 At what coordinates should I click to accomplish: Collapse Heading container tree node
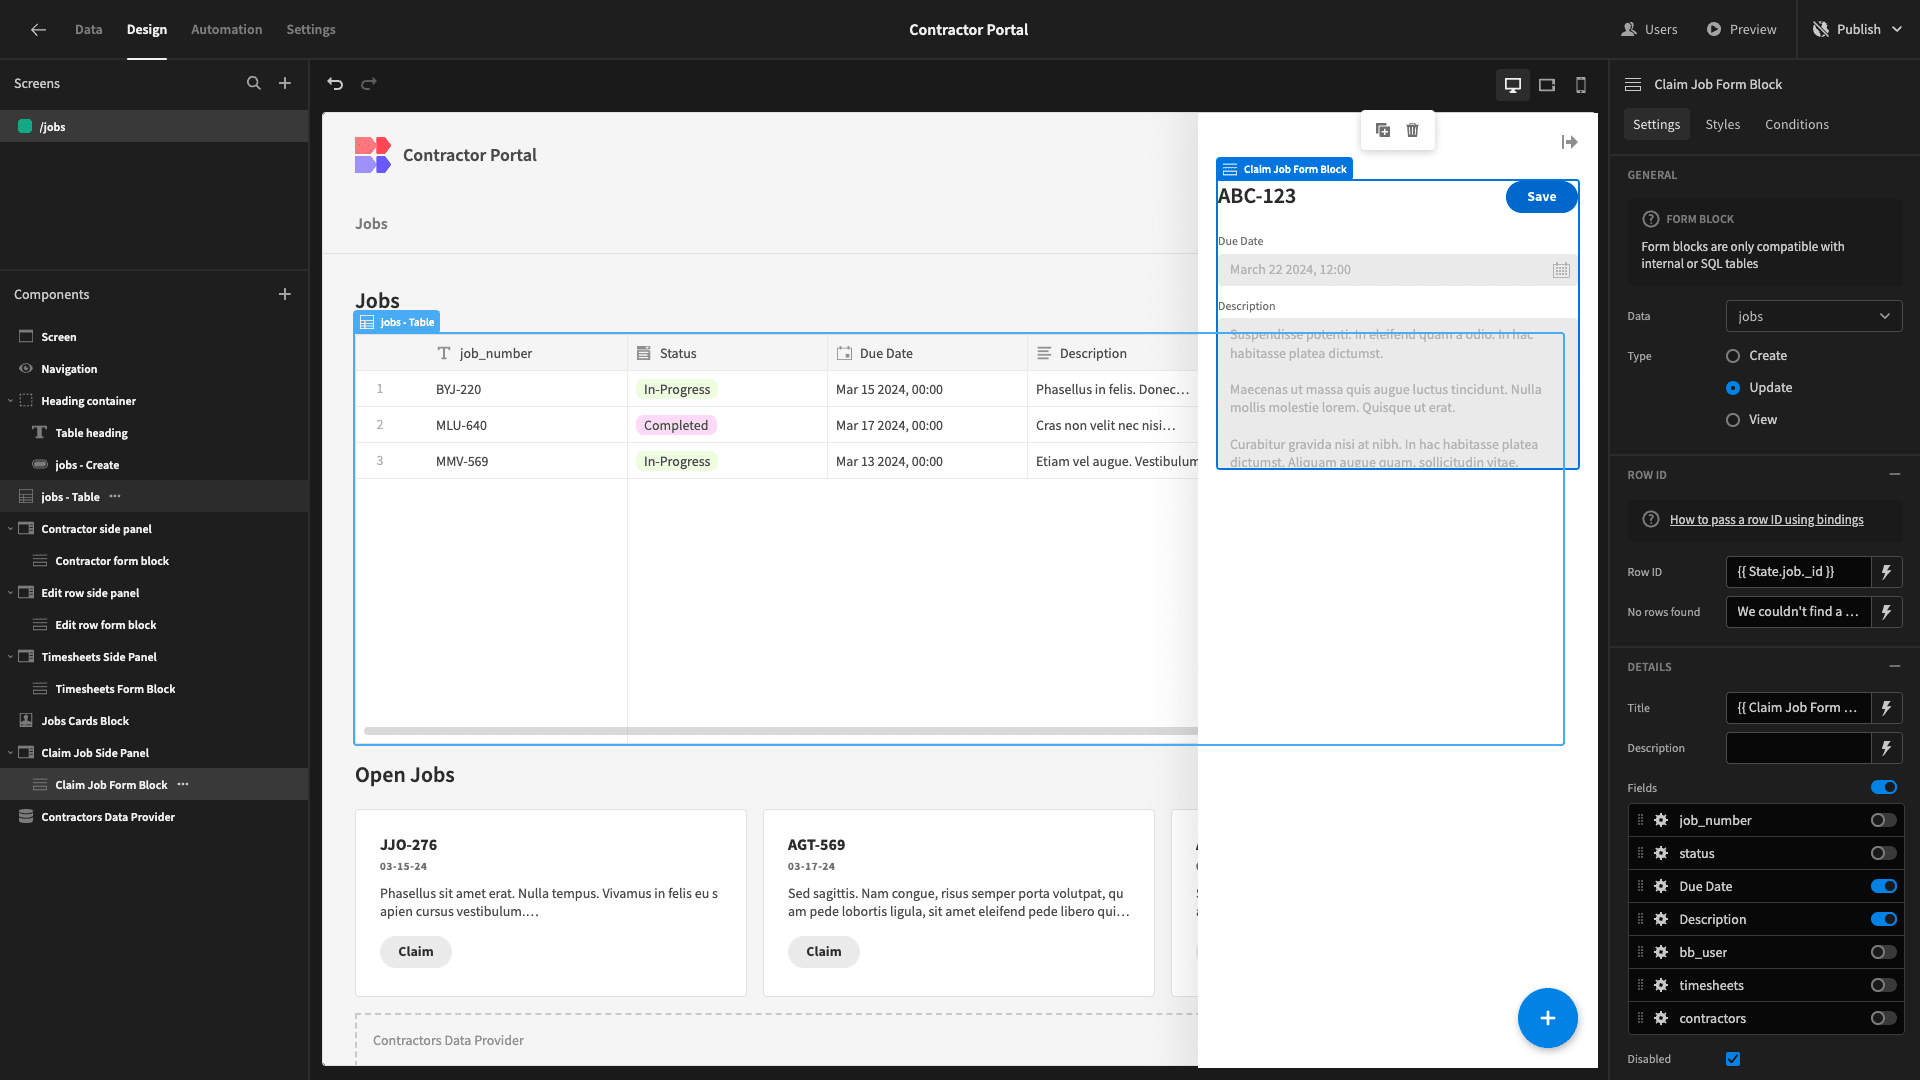coord(10,401)
